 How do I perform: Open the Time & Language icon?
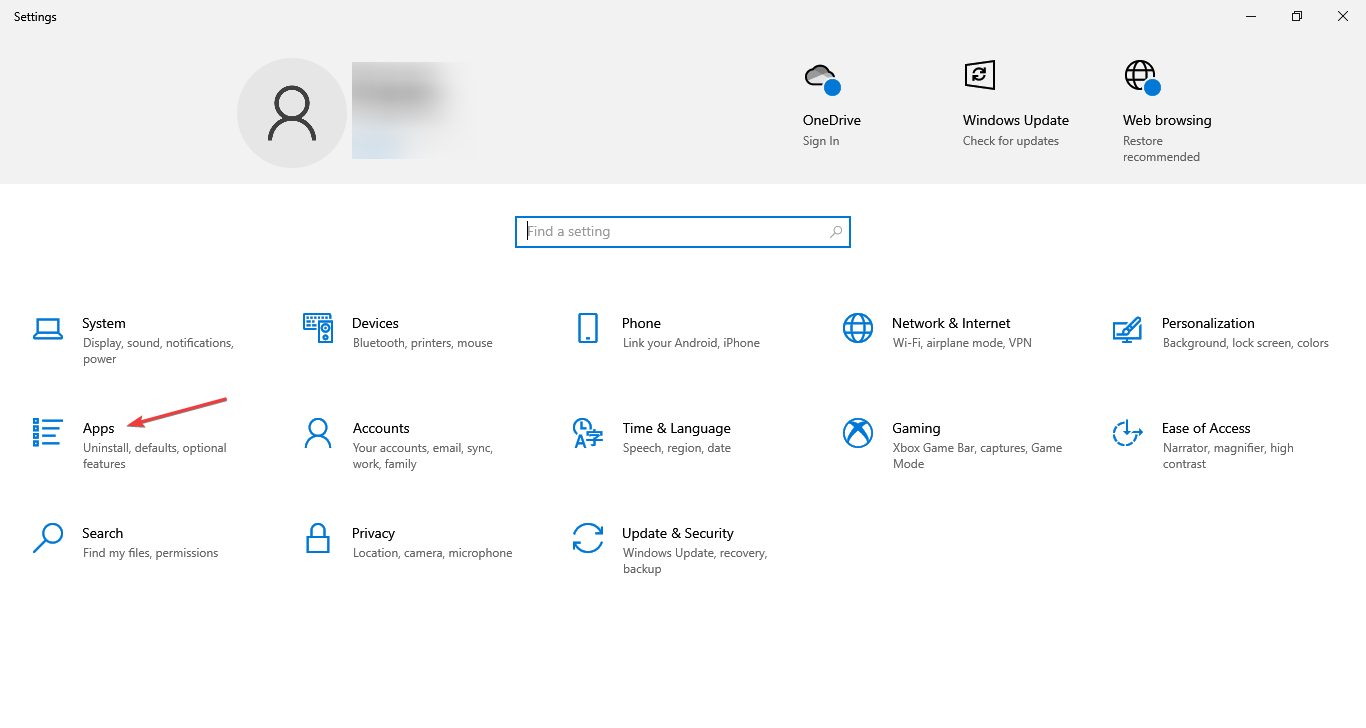click(588, 433)
